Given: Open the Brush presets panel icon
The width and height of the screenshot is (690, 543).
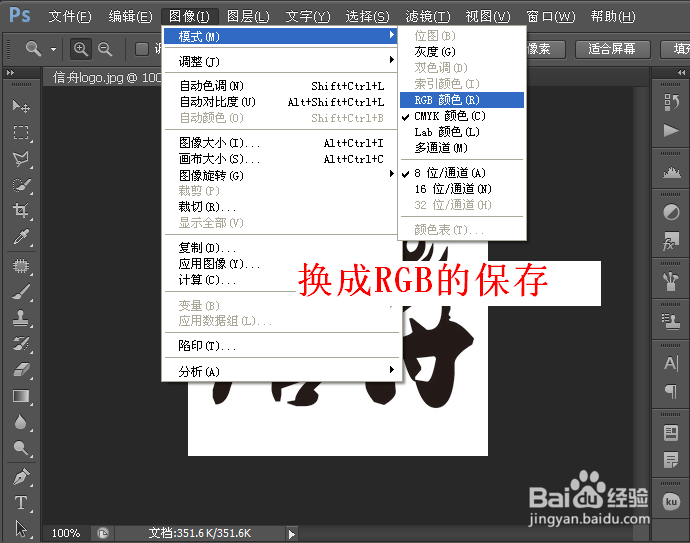Looking at the screenshot, I should click(x=671, y=282).
